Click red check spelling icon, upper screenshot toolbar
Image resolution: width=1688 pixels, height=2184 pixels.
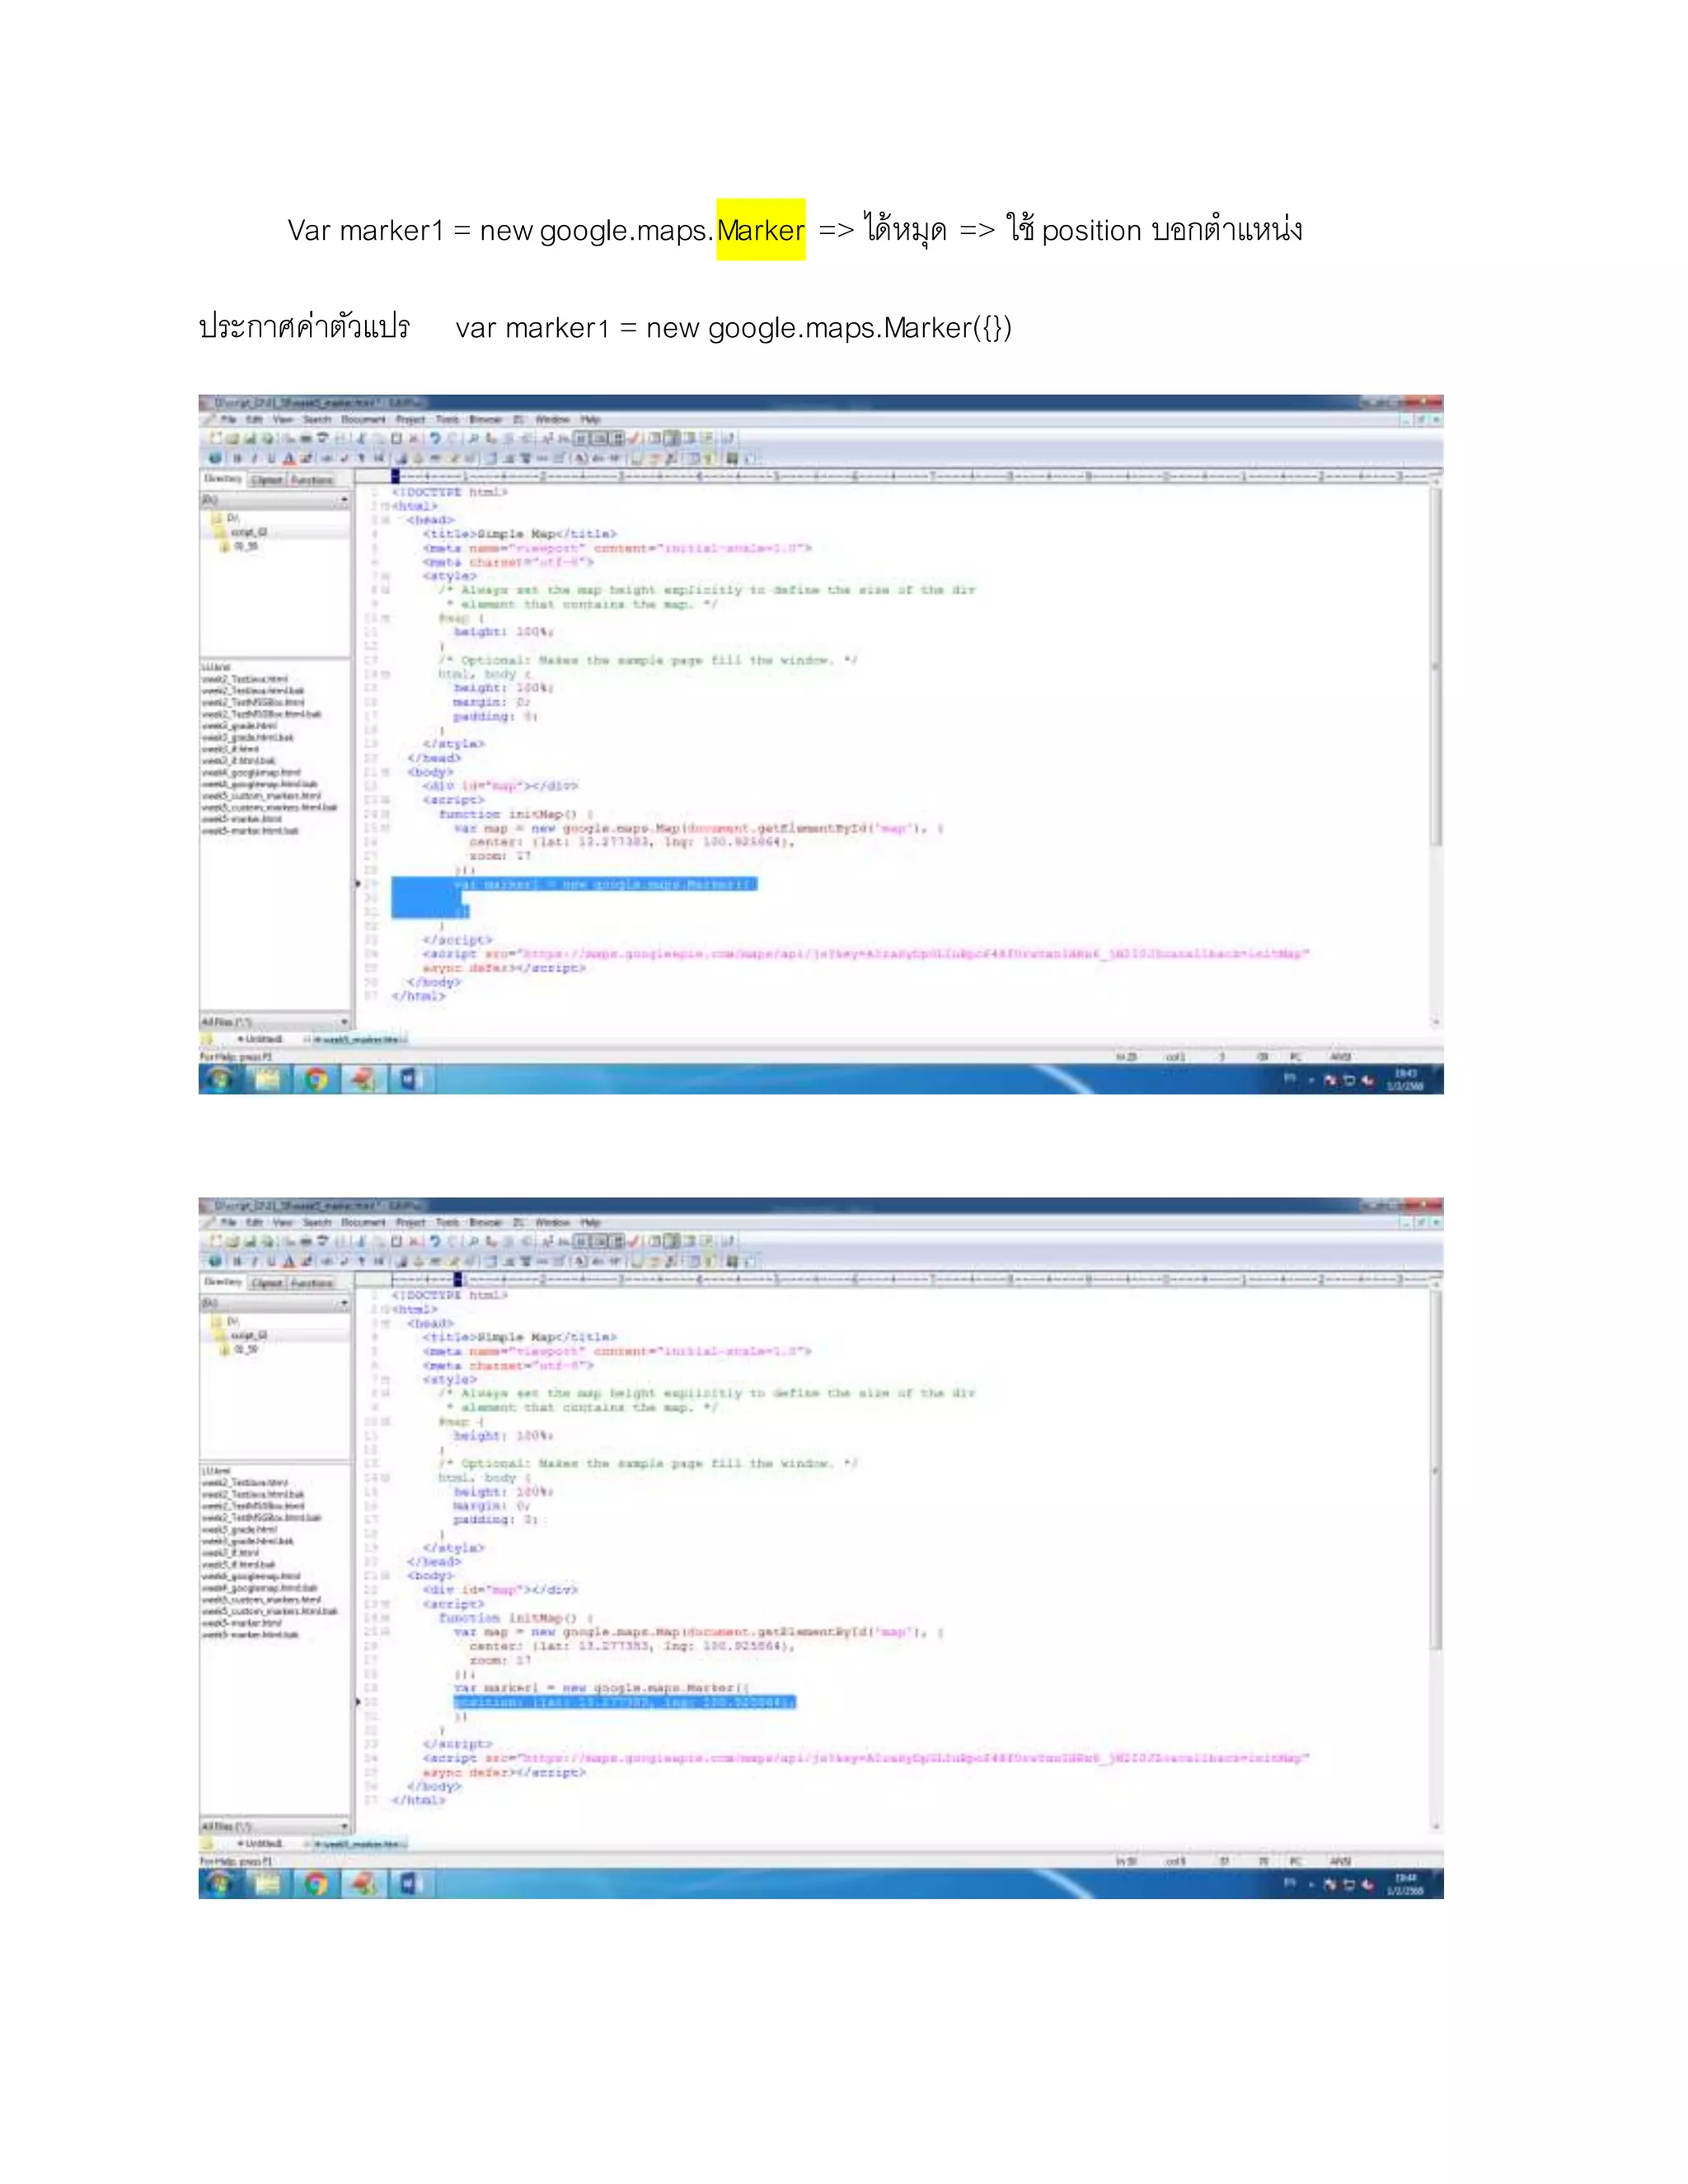(633, 438)
